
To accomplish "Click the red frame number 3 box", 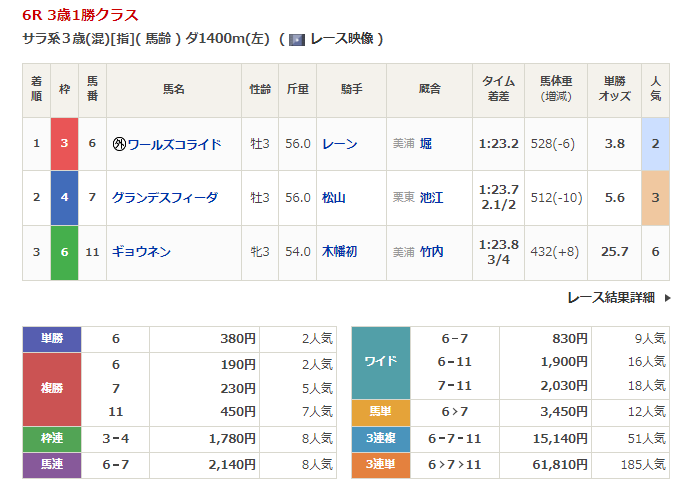I will (x=64, y=144).
